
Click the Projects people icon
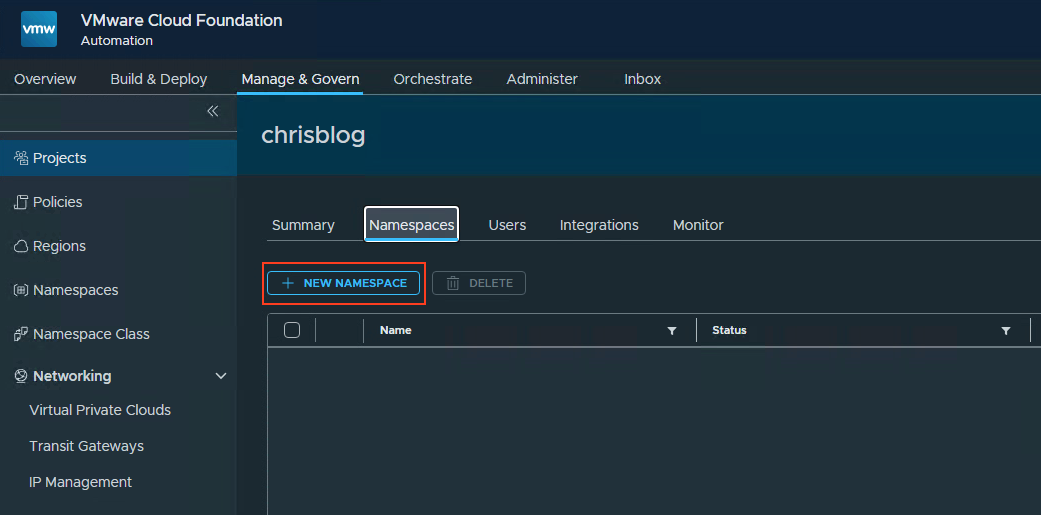tap(21, 158)
